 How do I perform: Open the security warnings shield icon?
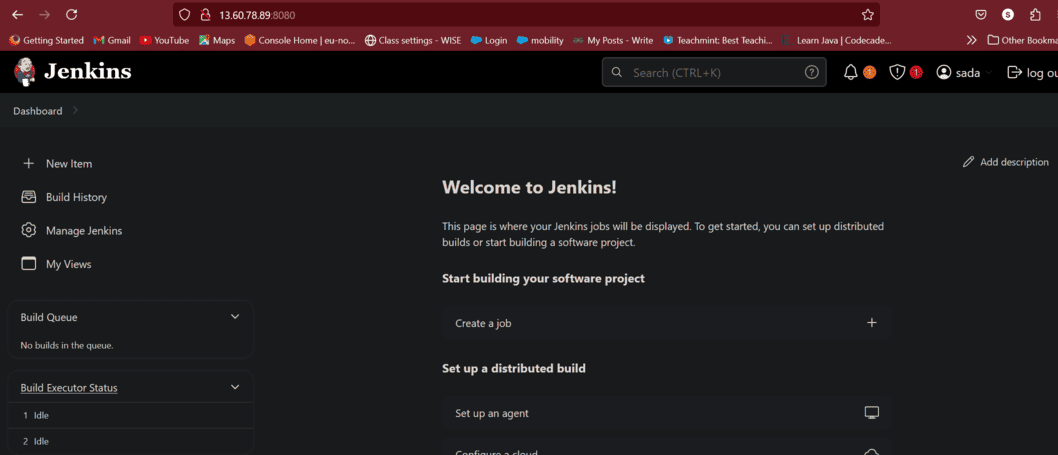[897, 72]
